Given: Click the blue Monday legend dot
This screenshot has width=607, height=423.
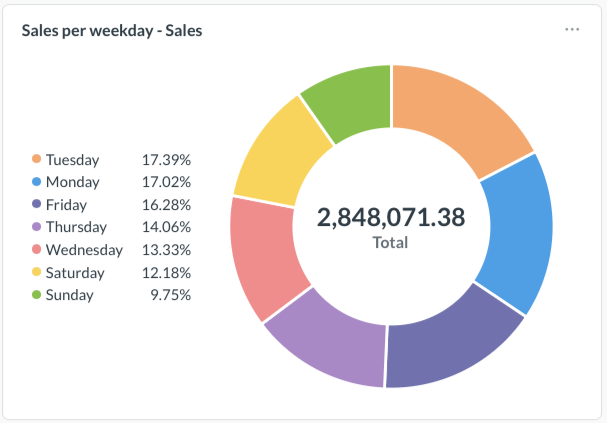Looking at the screenshot, I should 37,182.
